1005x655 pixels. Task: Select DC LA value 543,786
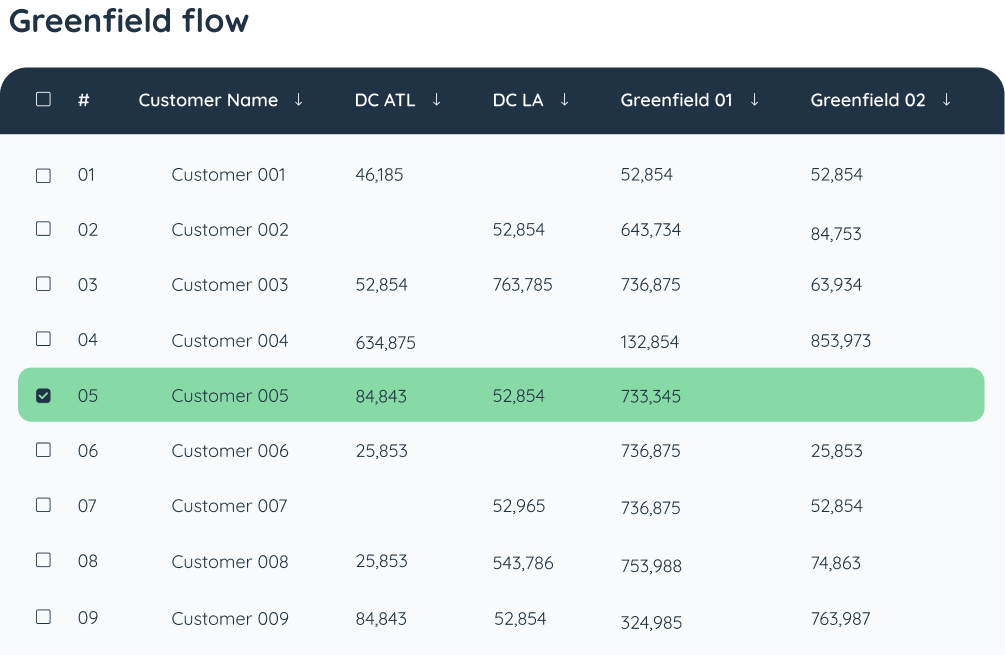[523, 563]
